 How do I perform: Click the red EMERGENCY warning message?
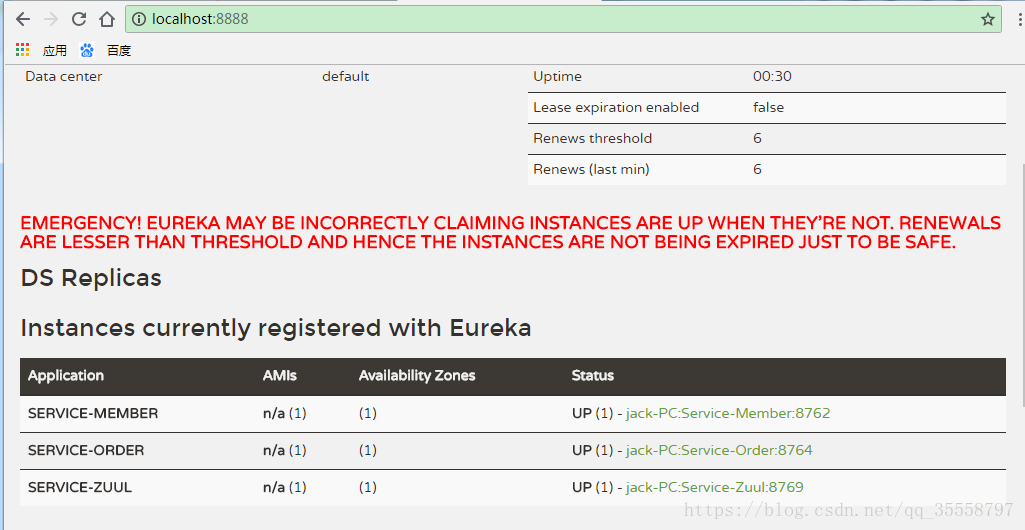510,233
